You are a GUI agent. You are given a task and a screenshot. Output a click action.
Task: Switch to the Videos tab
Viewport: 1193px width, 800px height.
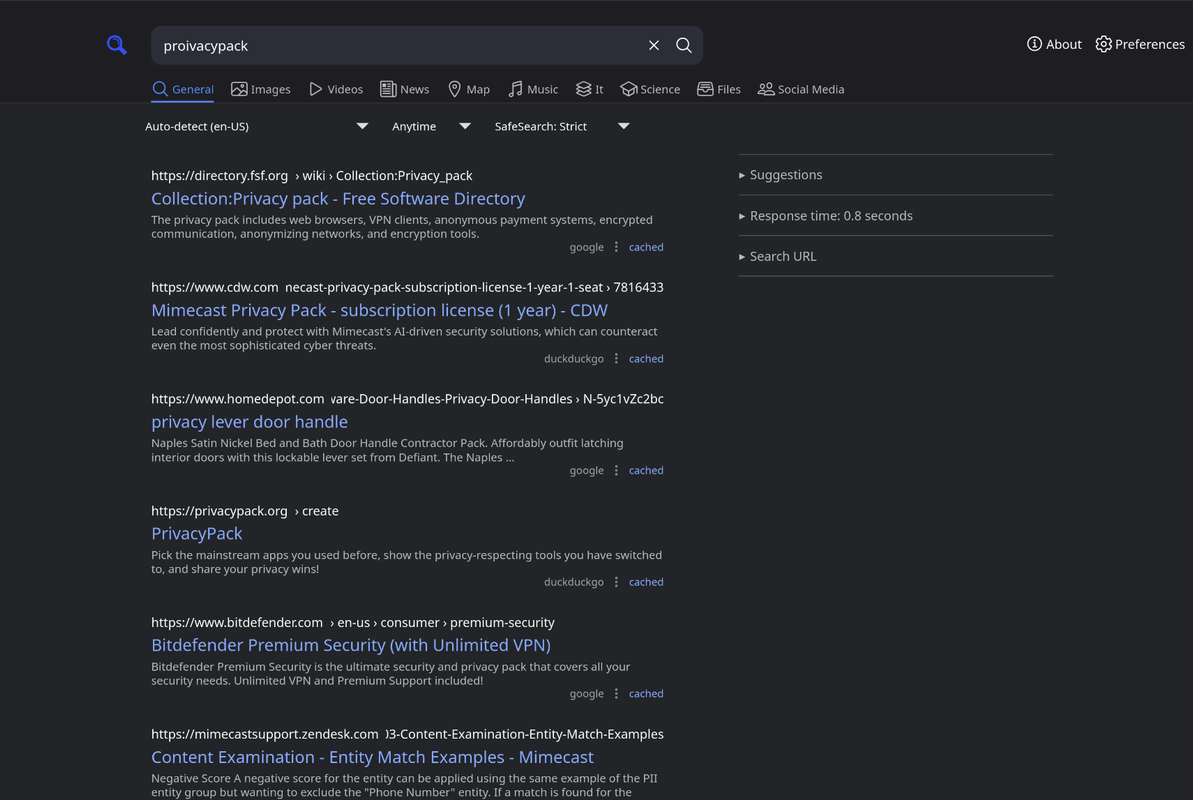(x=336, y=89)
